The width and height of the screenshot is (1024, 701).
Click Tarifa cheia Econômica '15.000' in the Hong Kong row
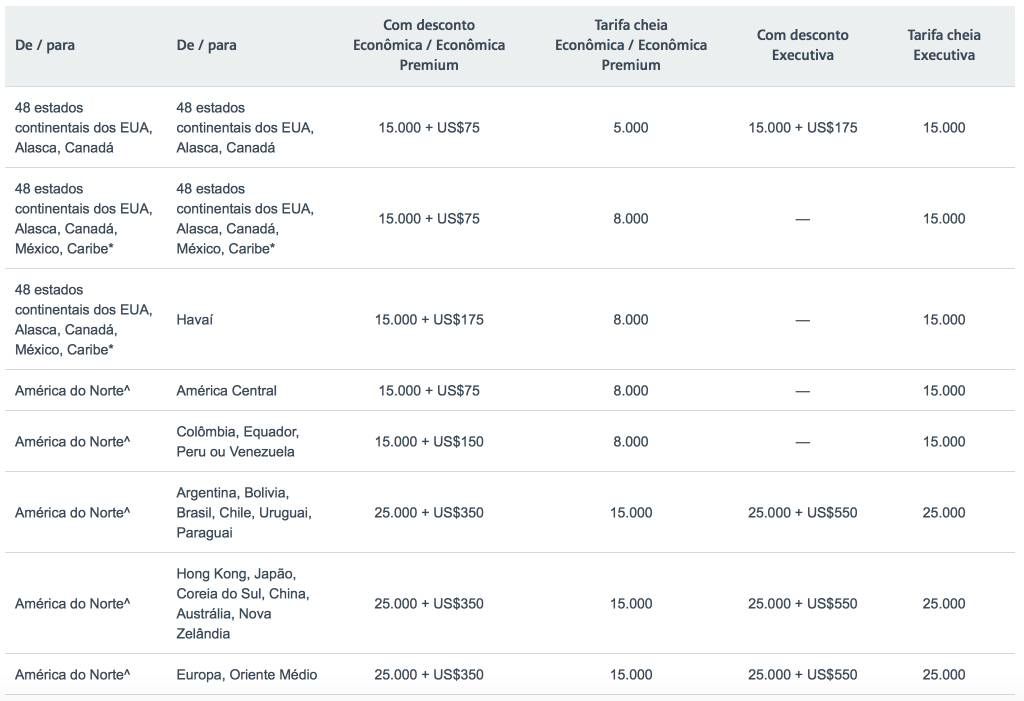[630, 604]
